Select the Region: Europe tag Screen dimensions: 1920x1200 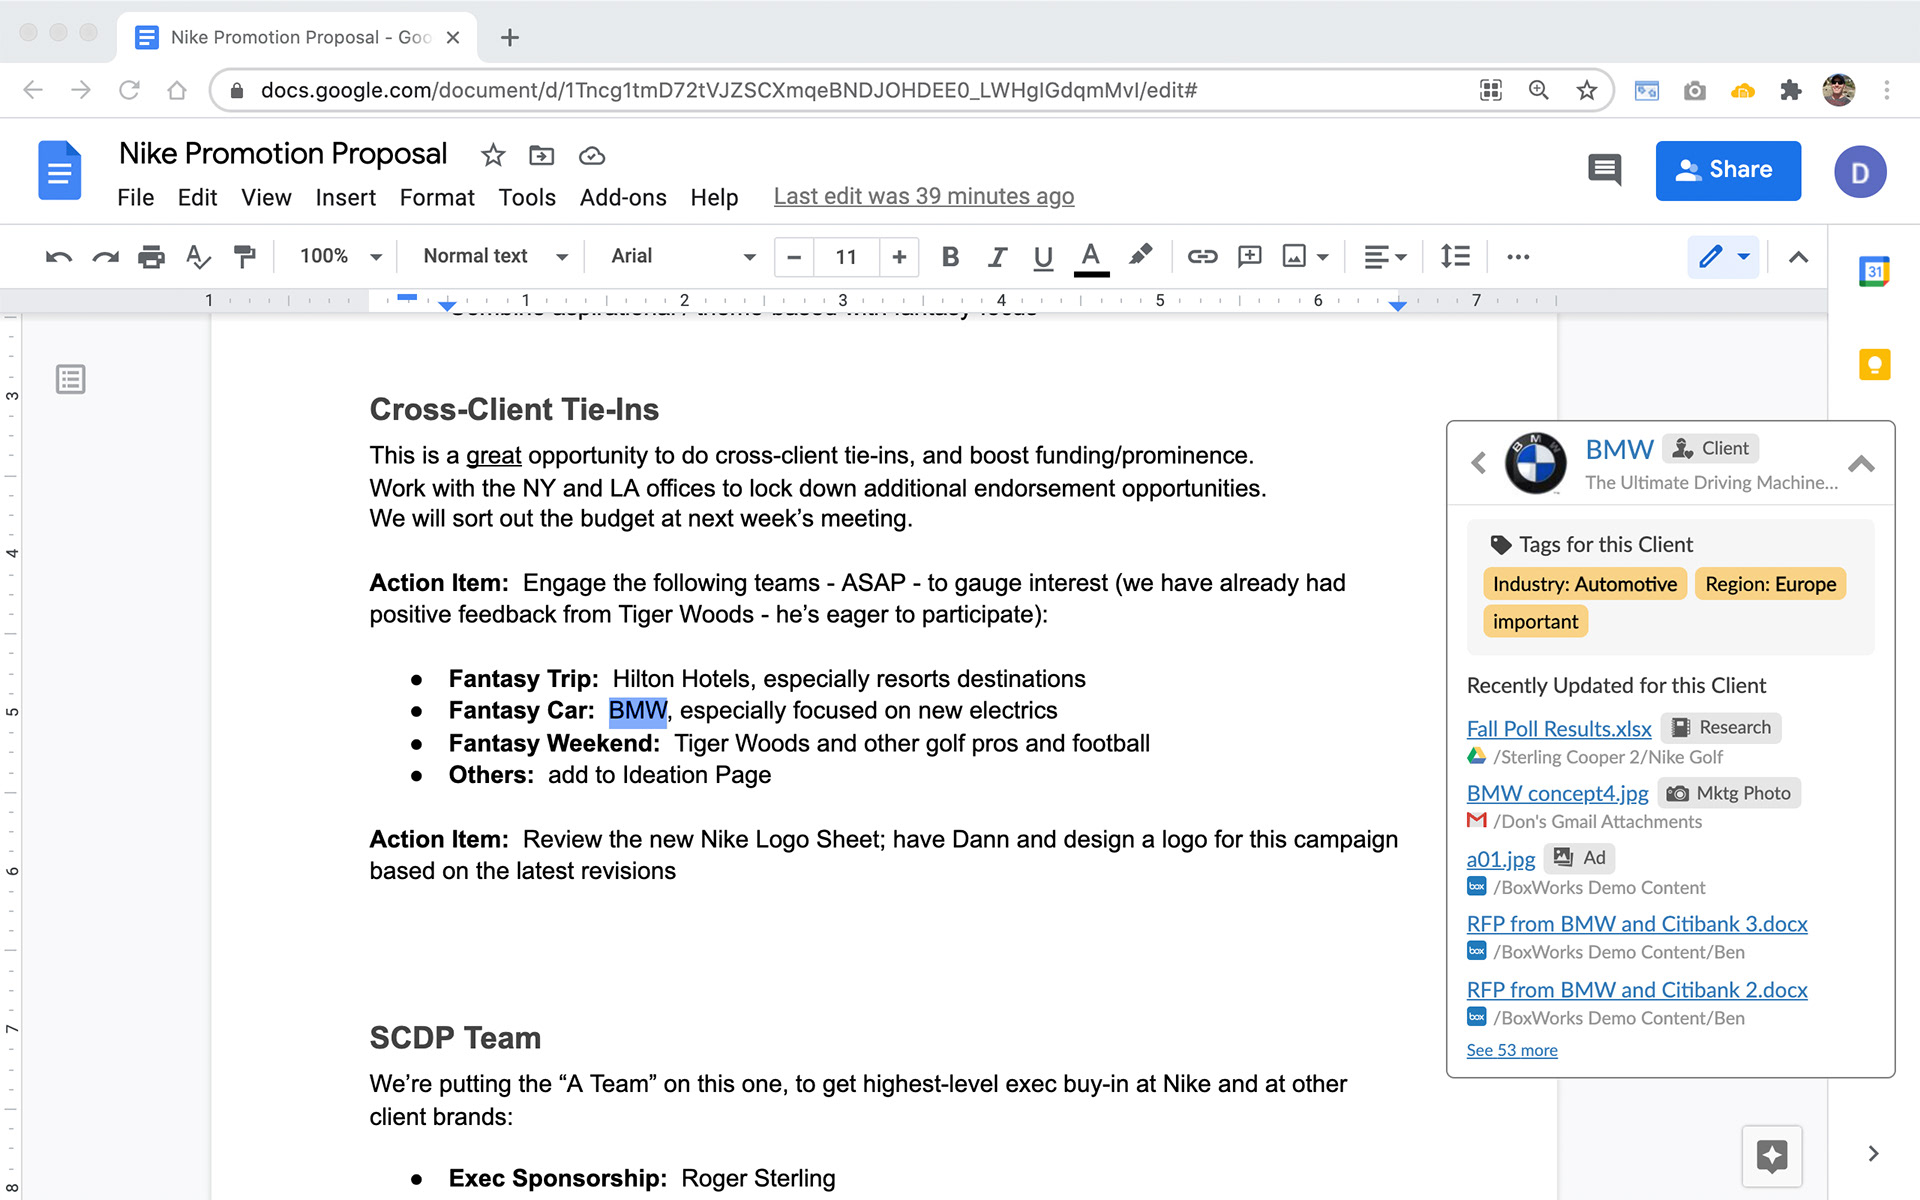coord(1770,584)
